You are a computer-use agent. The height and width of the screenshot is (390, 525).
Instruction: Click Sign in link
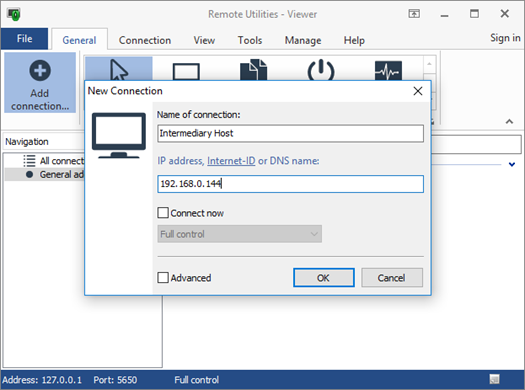(x=505, y=38)
